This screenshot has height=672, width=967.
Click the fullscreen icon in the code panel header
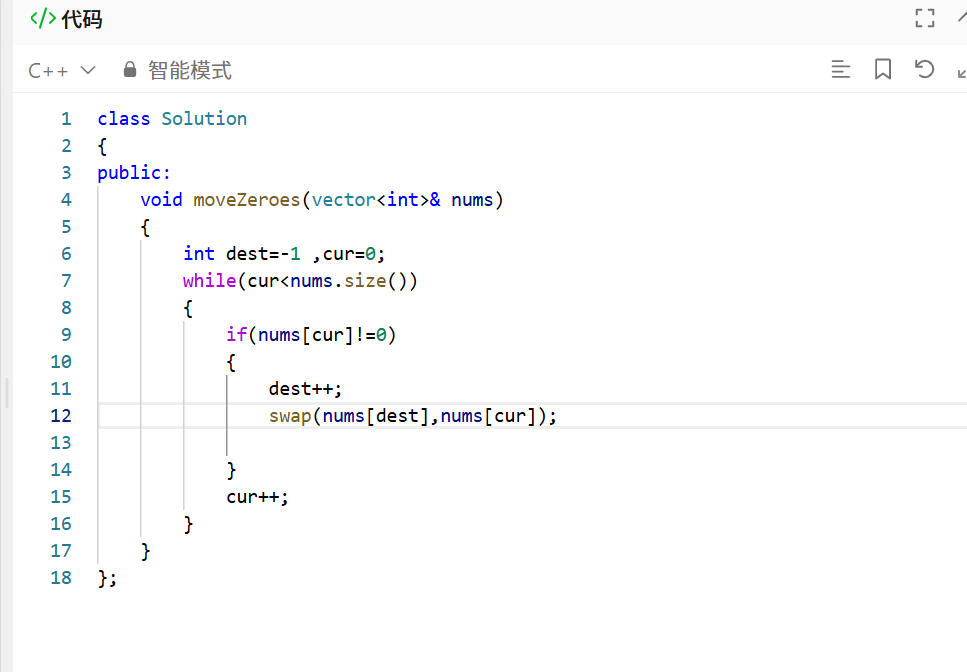(924, 18)
